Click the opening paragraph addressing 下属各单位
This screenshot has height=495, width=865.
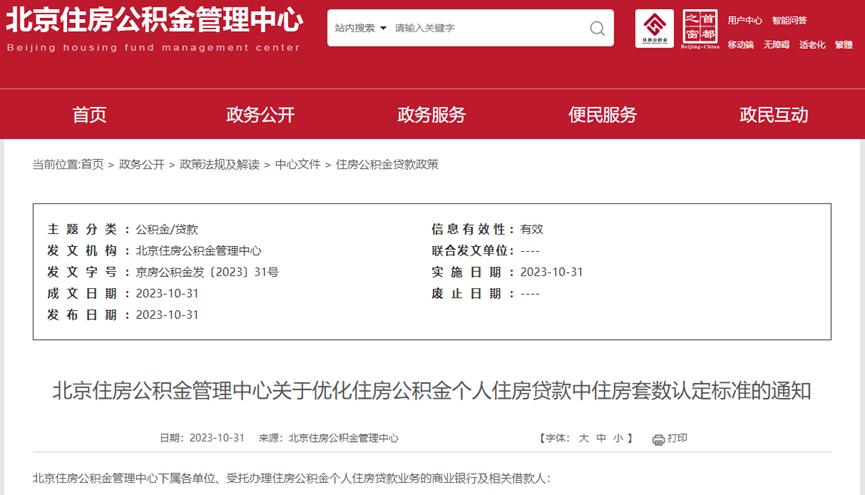point(291,478)
